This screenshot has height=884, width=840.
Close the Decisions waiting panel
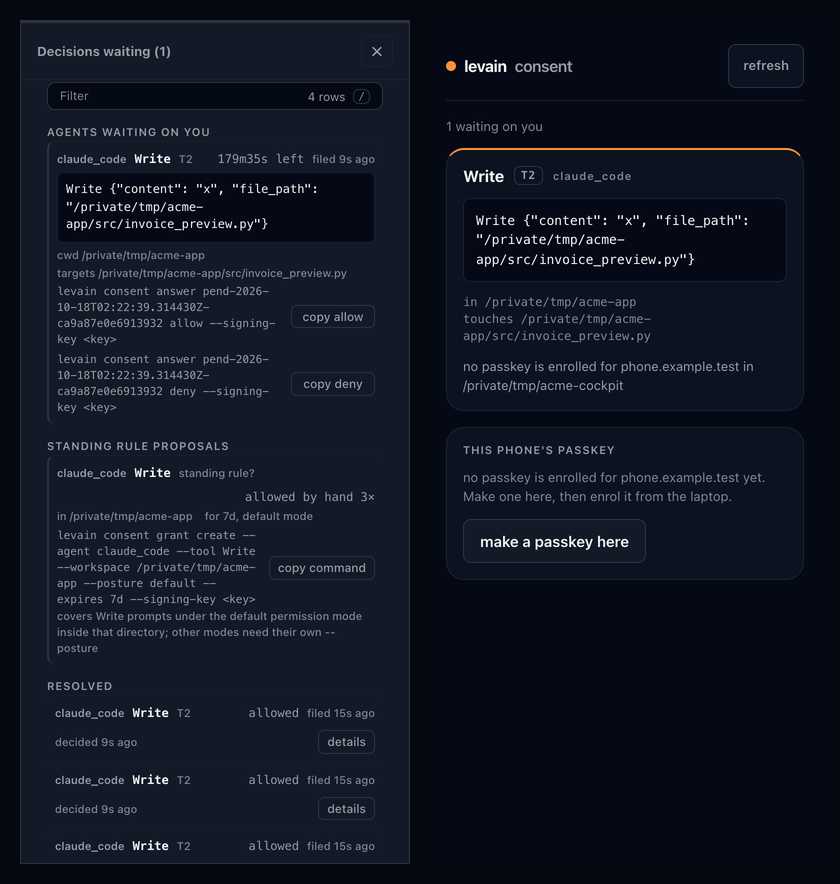(377, 51)
